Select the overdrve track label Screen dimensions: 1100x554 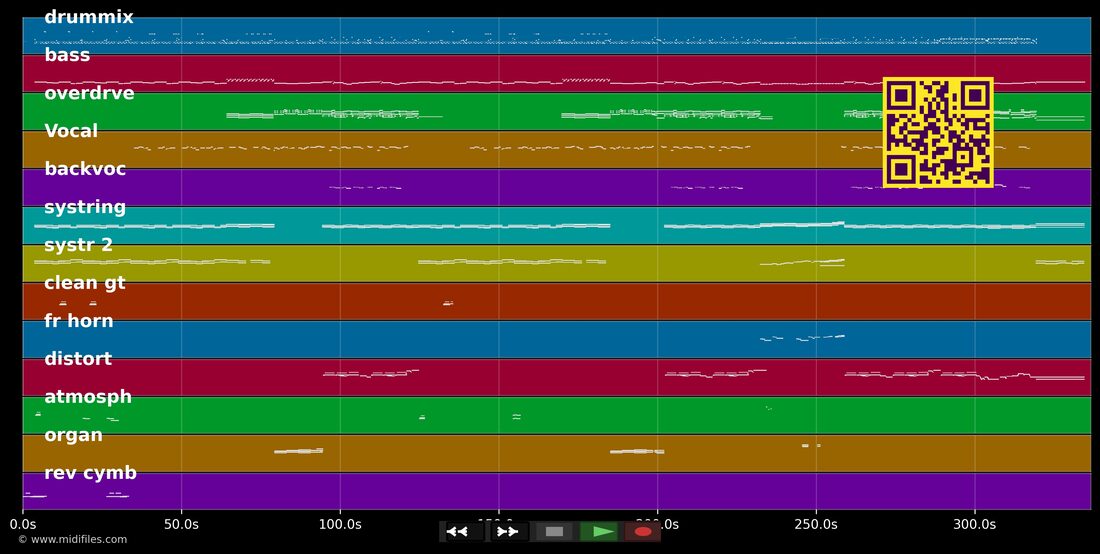click(89, 93)
